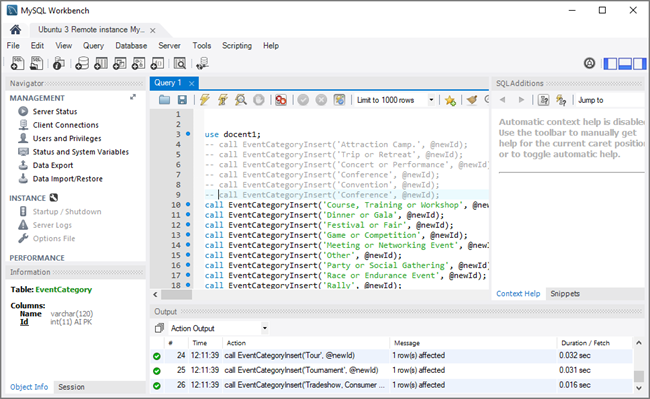Toggle the right sidebar panel visibility

coord(639,63)
